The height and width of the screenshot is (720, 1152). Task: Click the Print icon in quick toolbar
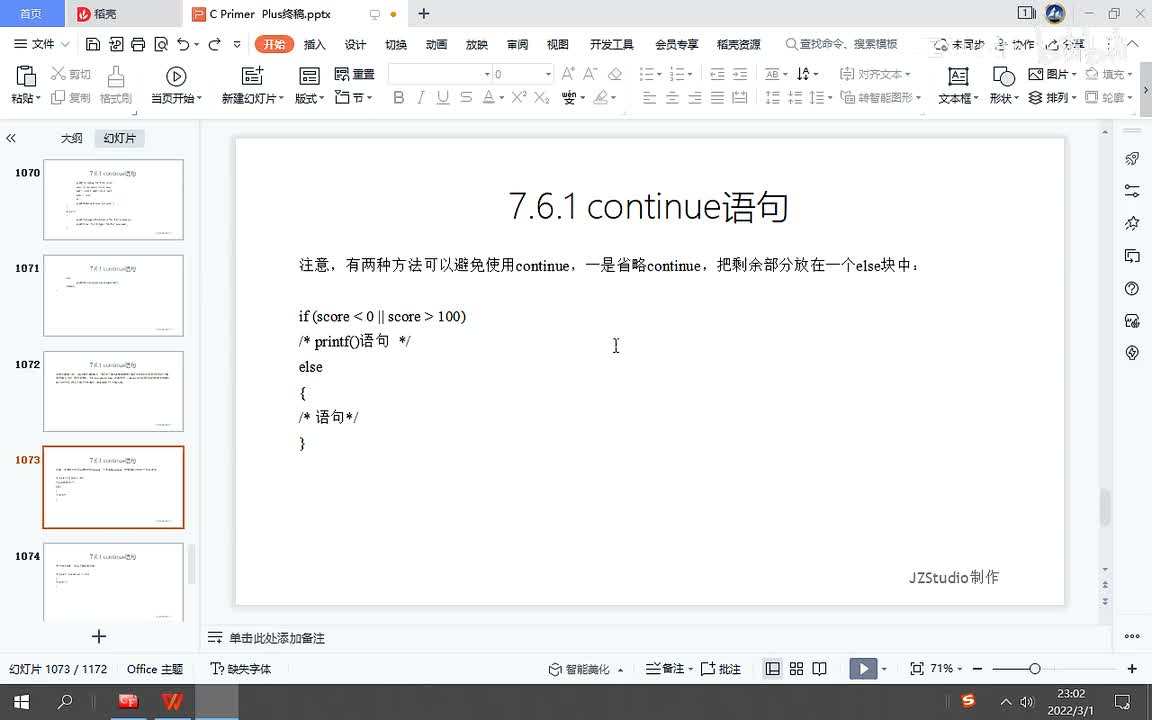[138, 44]
